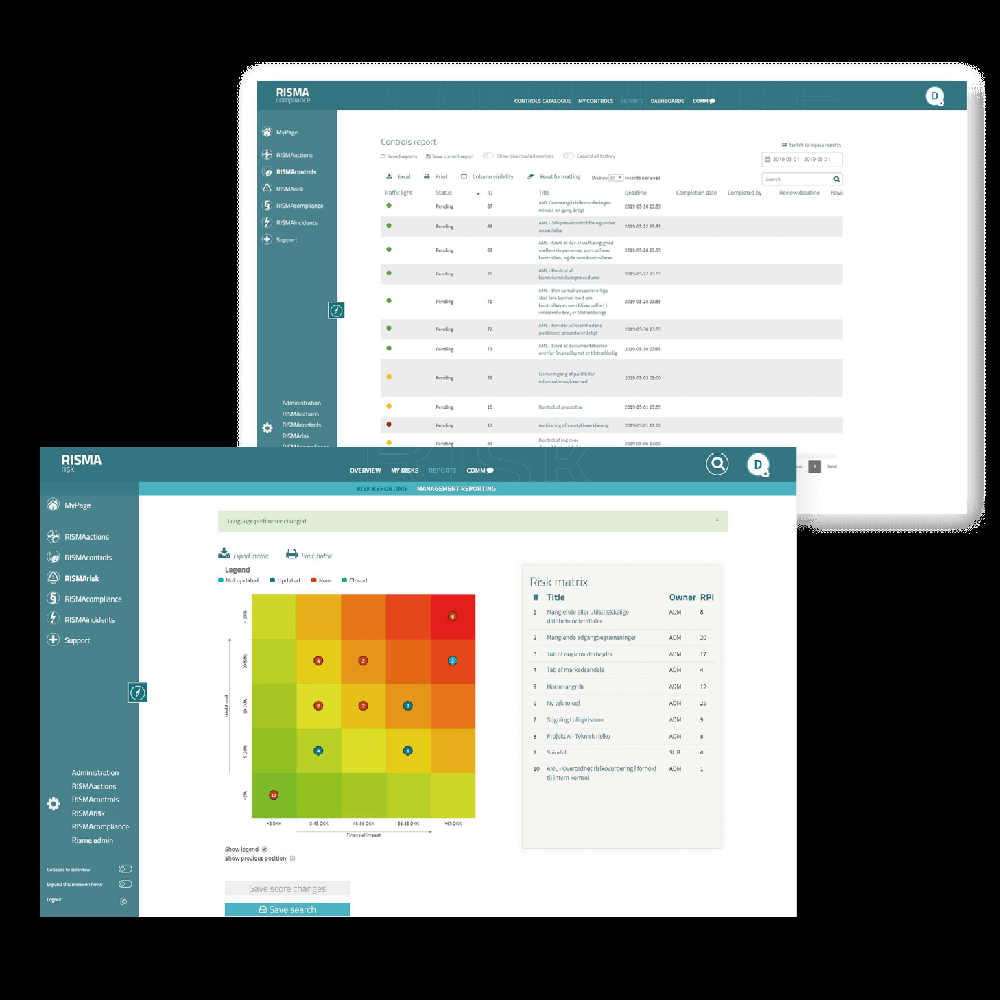The image size is (1000, 1000).
Task: Switch to the Management Reporting sub-tab
Action: (x=457, y=489)
